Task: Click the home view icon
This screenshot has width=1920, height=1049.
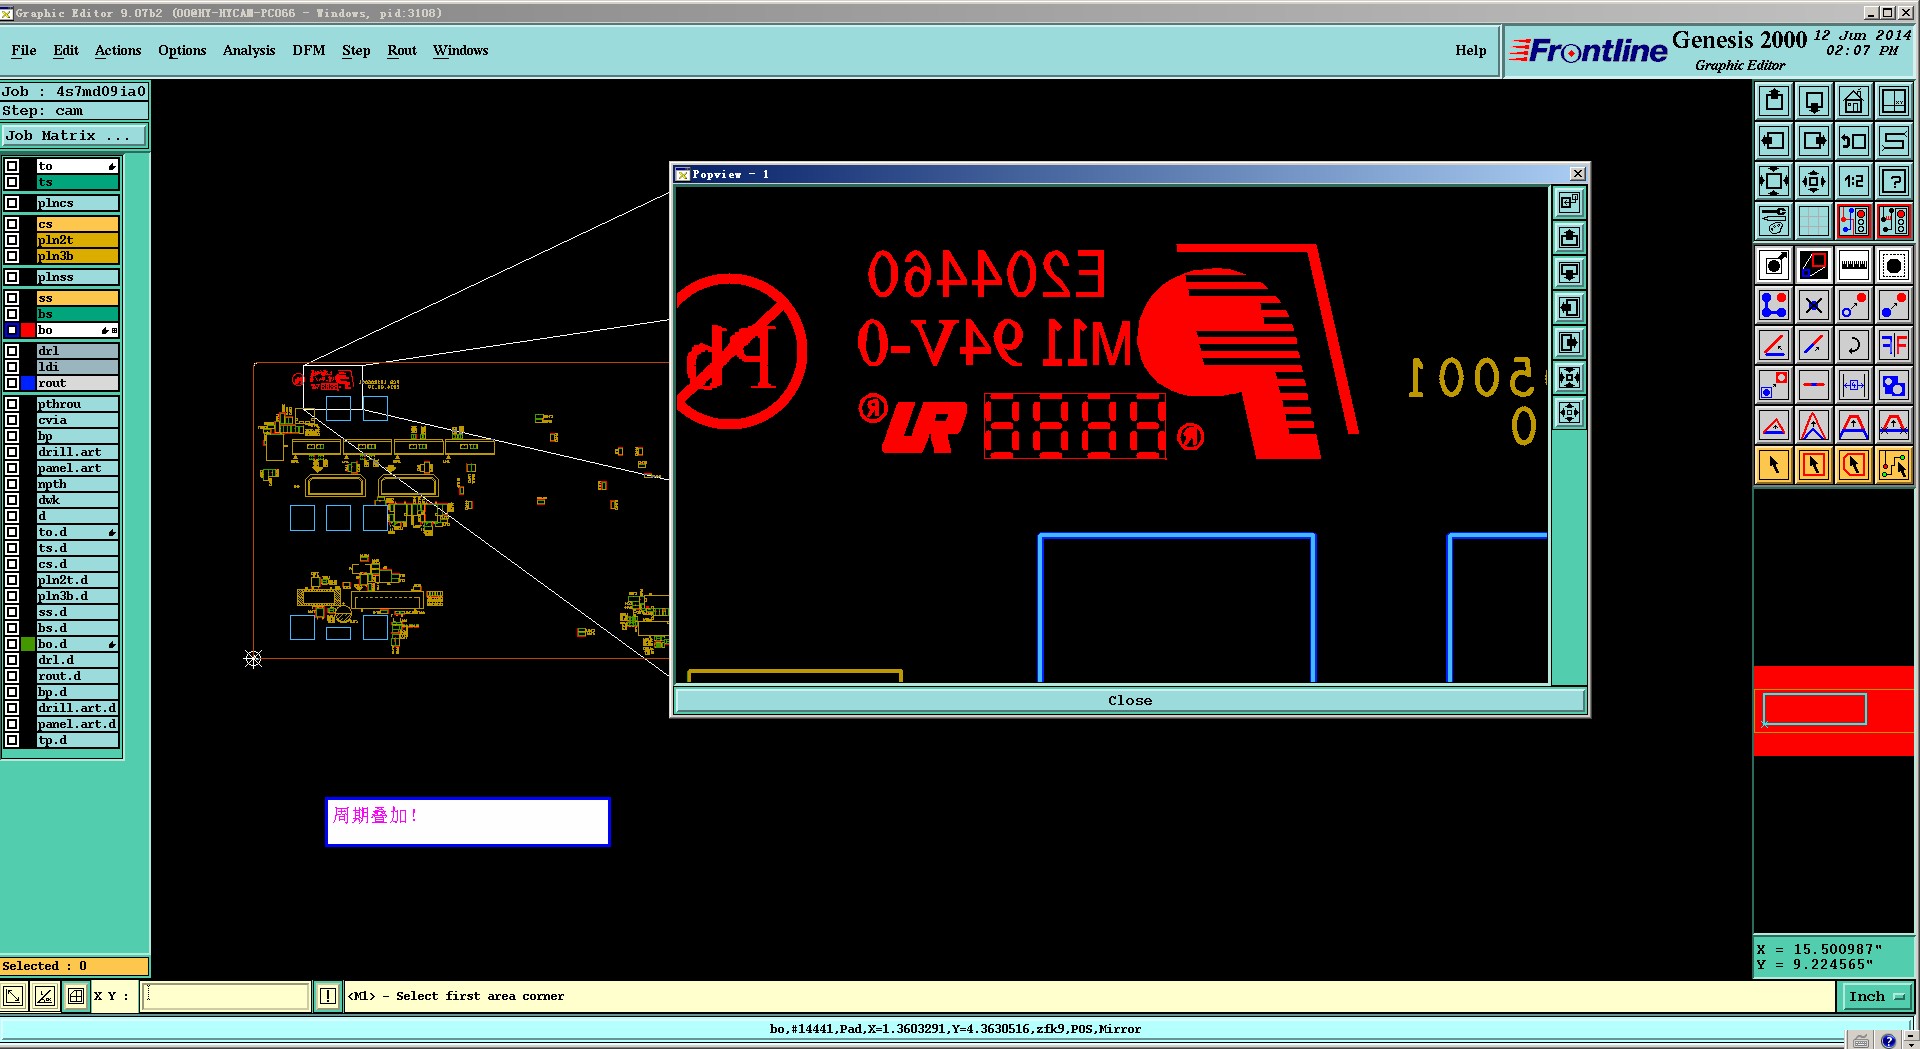Action: (x=1854, y=101)
